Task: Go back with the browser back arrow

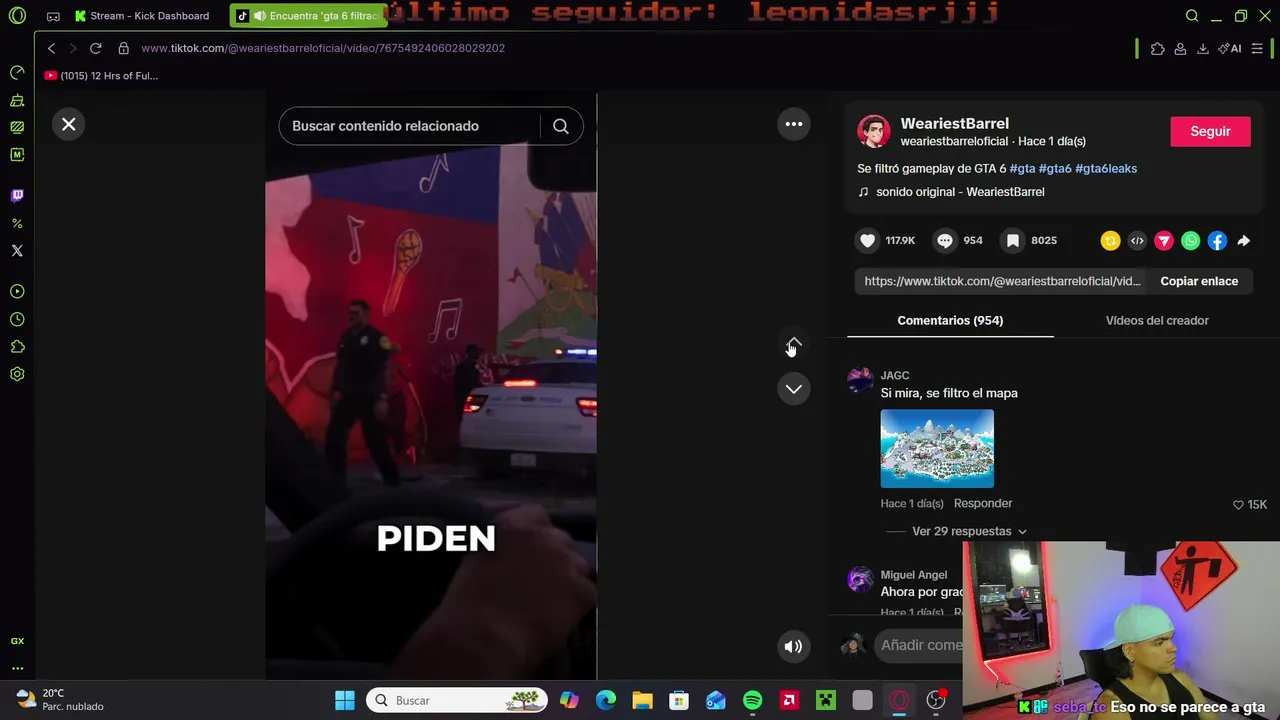Action: 52,48
